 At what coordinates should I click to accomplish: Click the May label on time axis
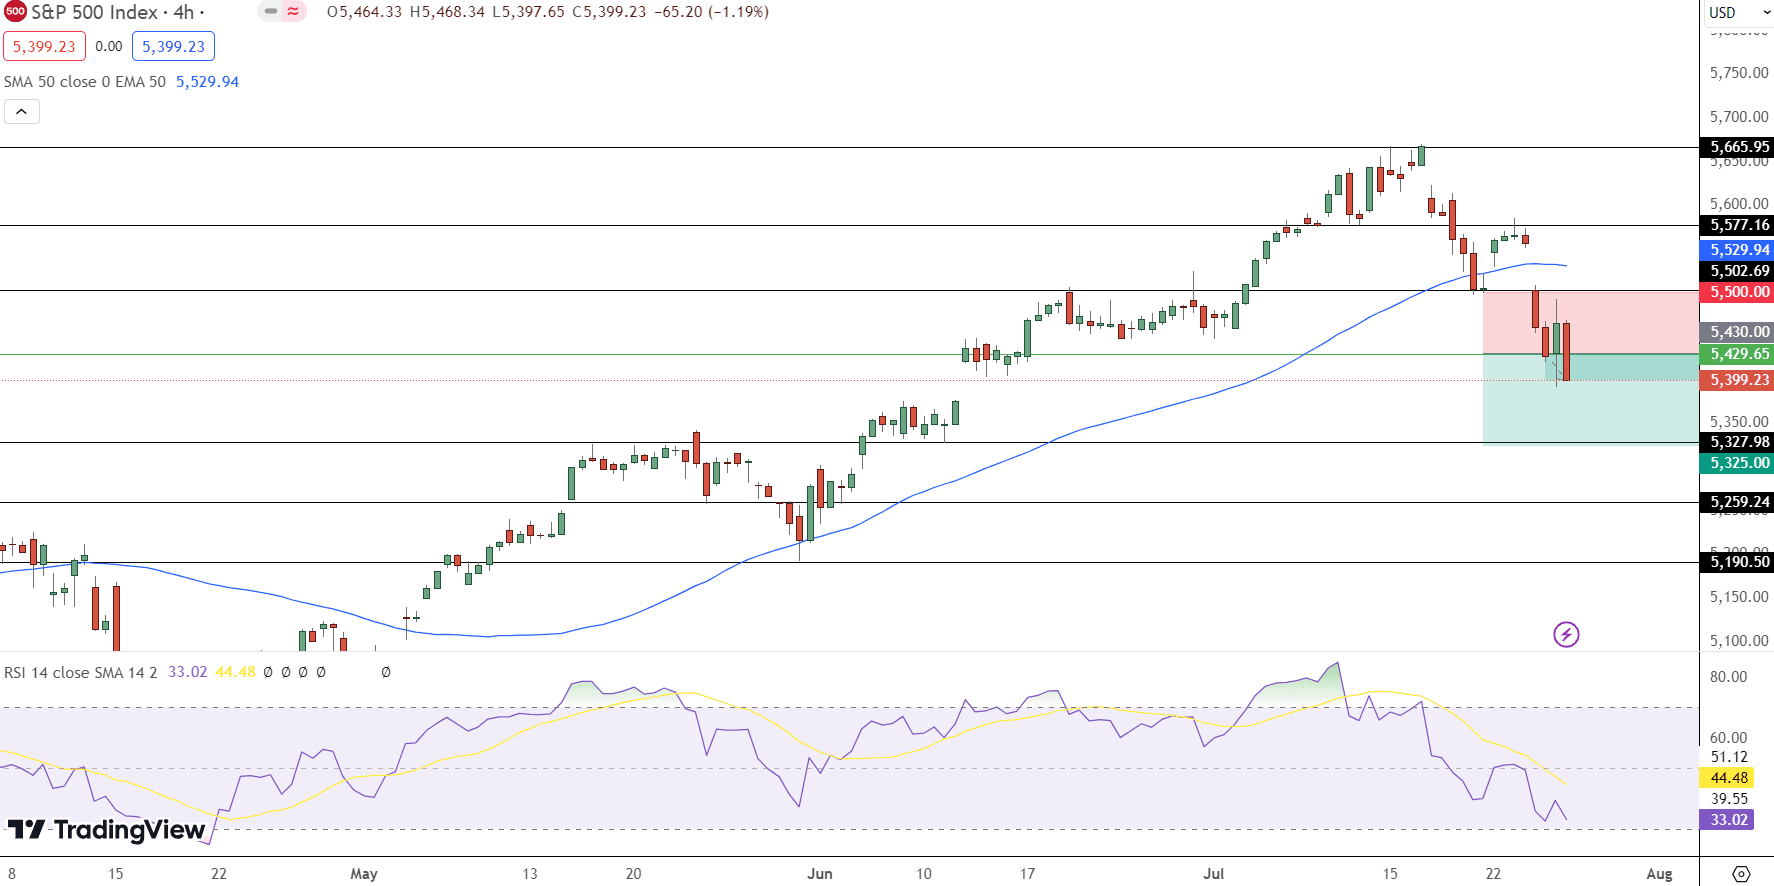tap(364, 874)
